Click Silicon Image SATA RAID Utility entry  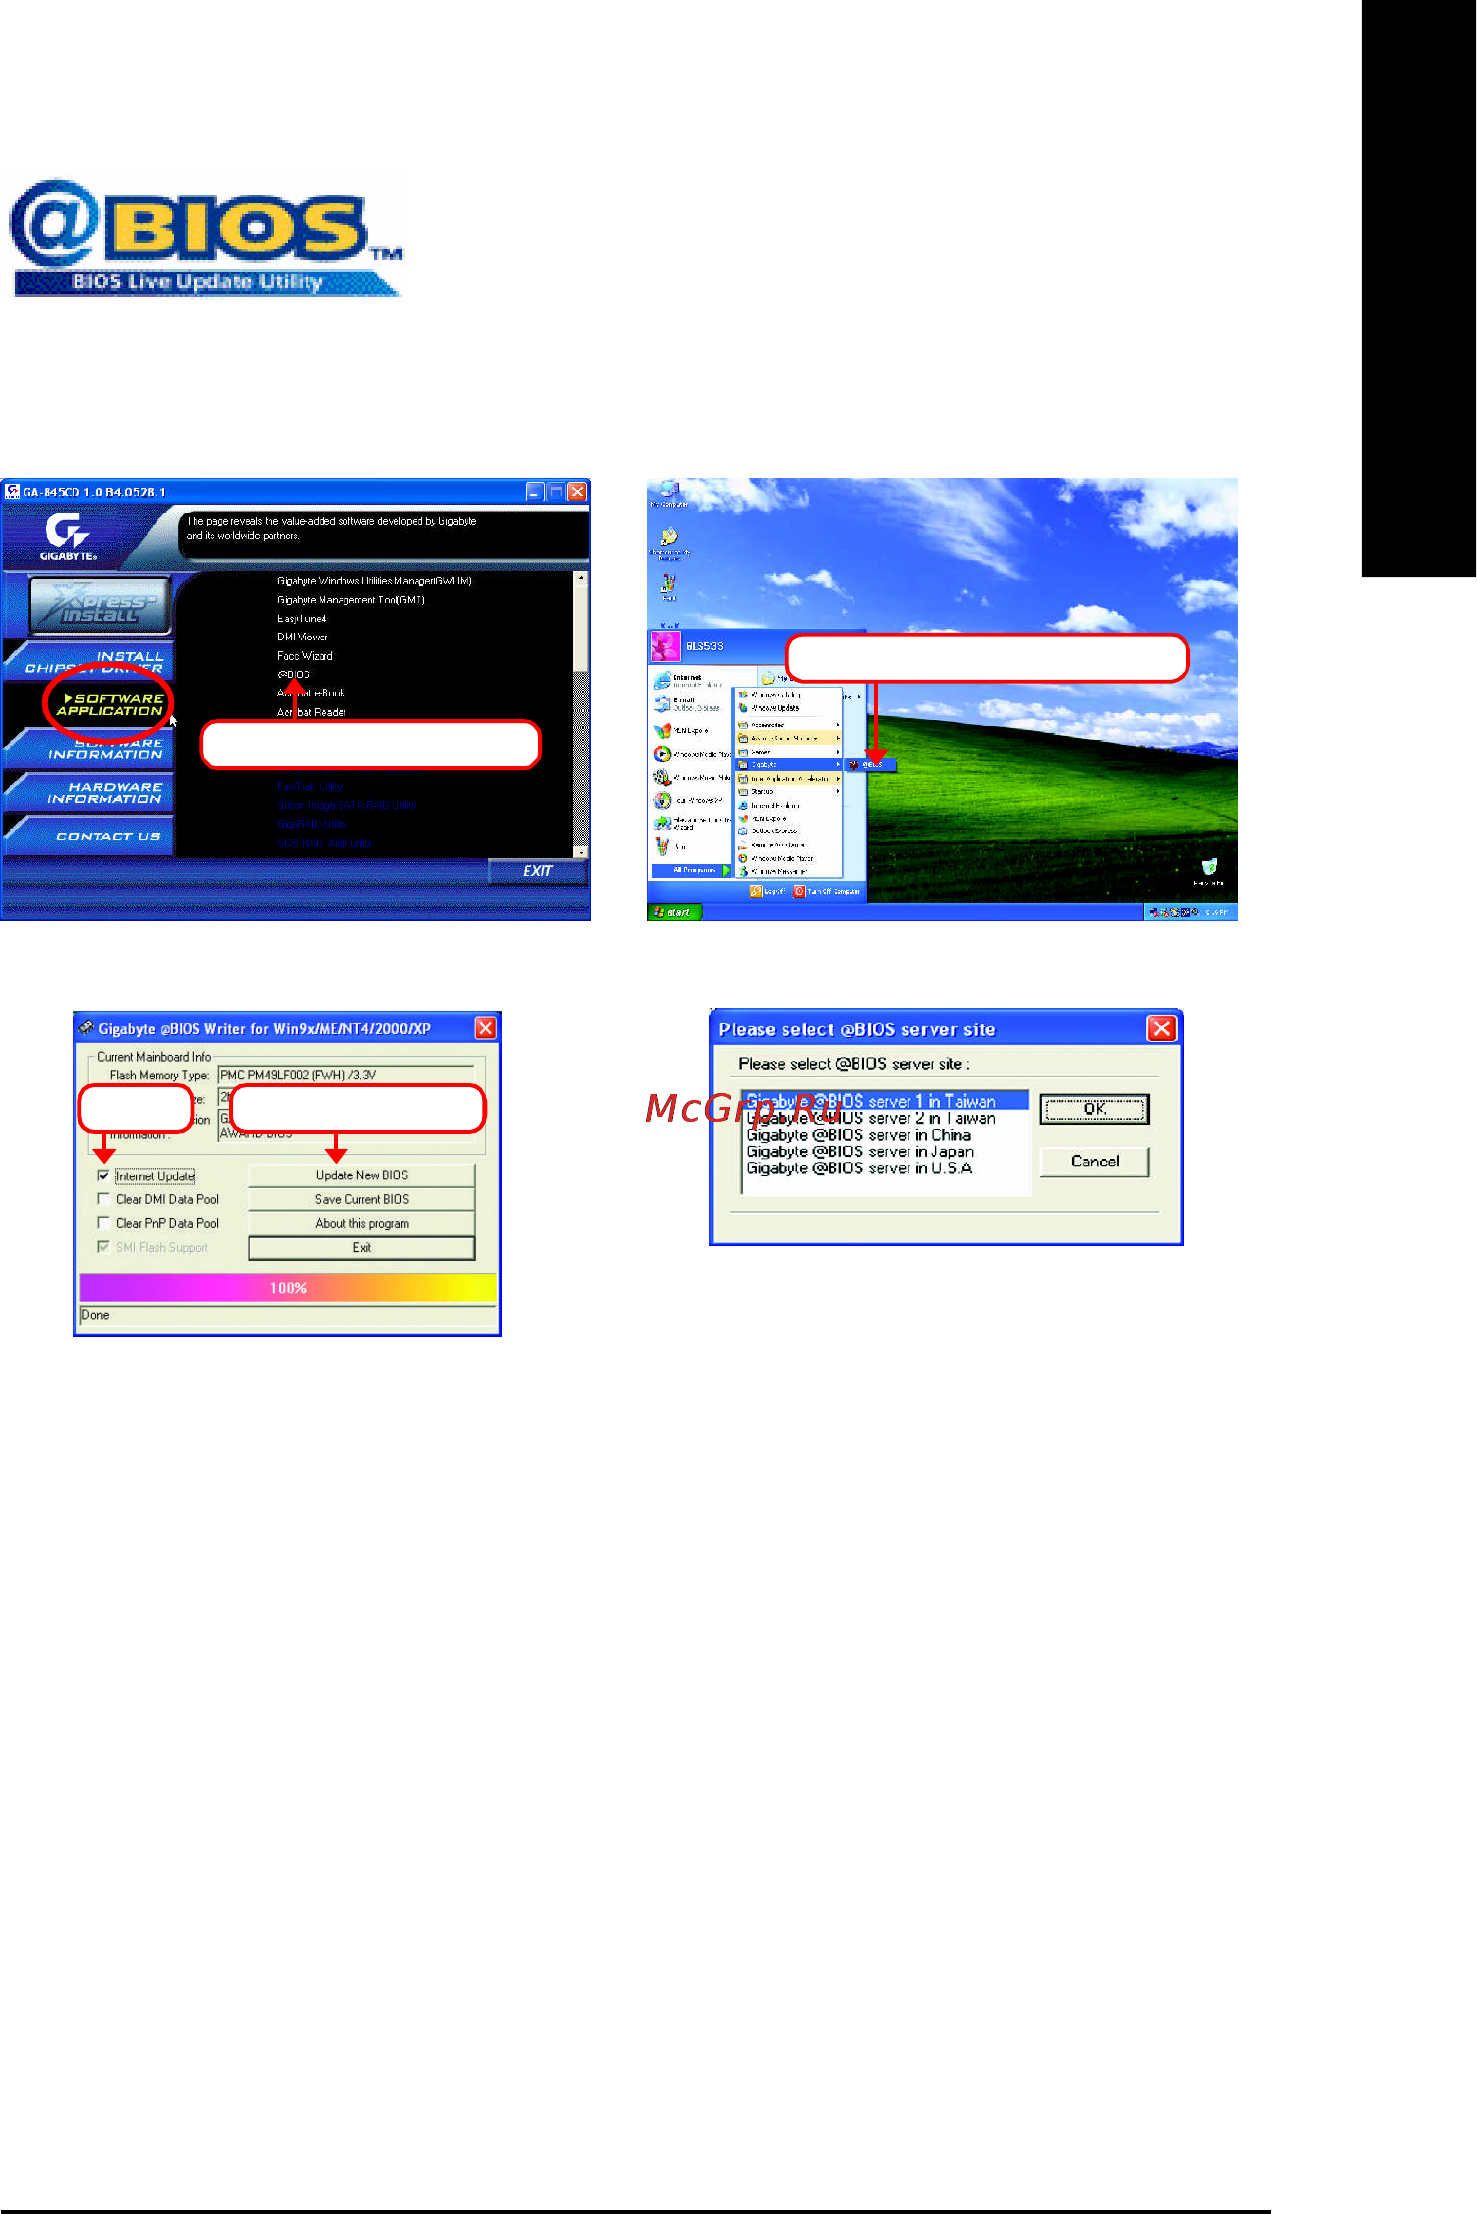(346, 805)
